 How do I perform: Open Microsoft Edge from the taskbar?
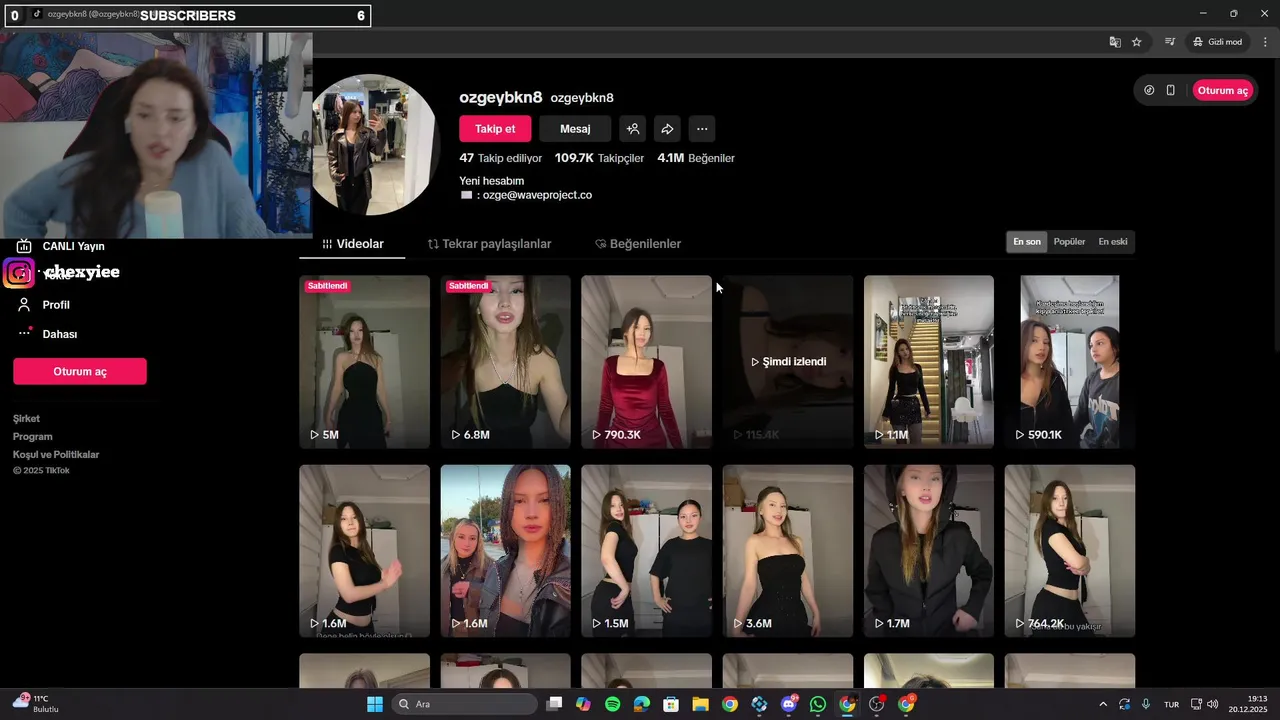[642, 704]
